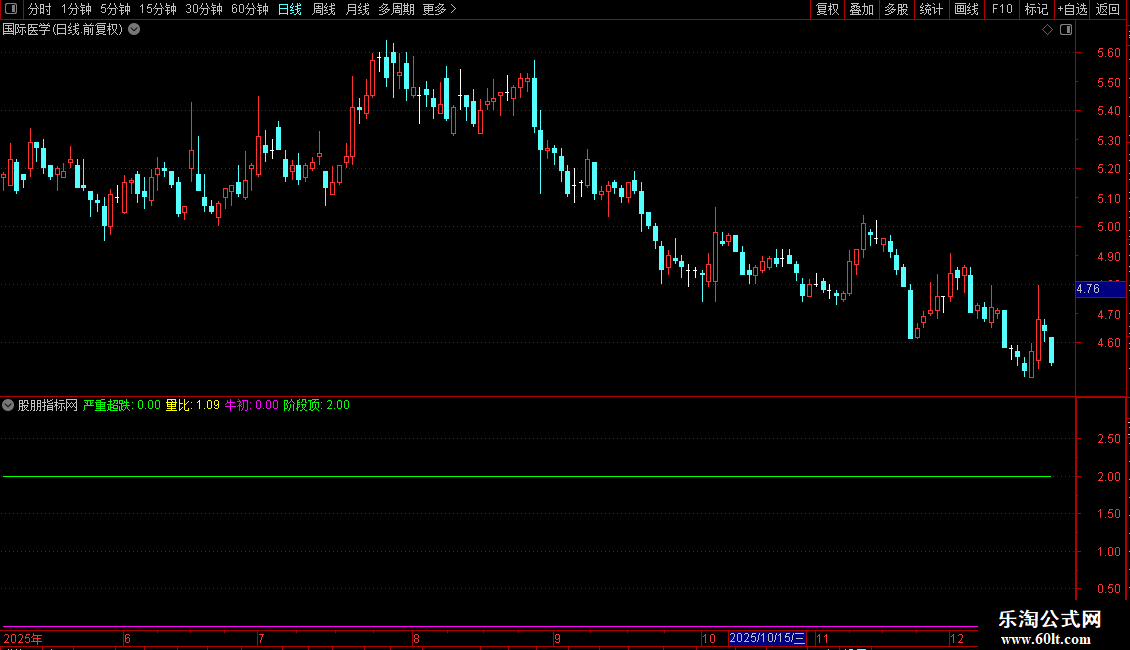
Task: Click the 2025年 label on time axis
Action: pyautogui.click(x=22, y=639)
